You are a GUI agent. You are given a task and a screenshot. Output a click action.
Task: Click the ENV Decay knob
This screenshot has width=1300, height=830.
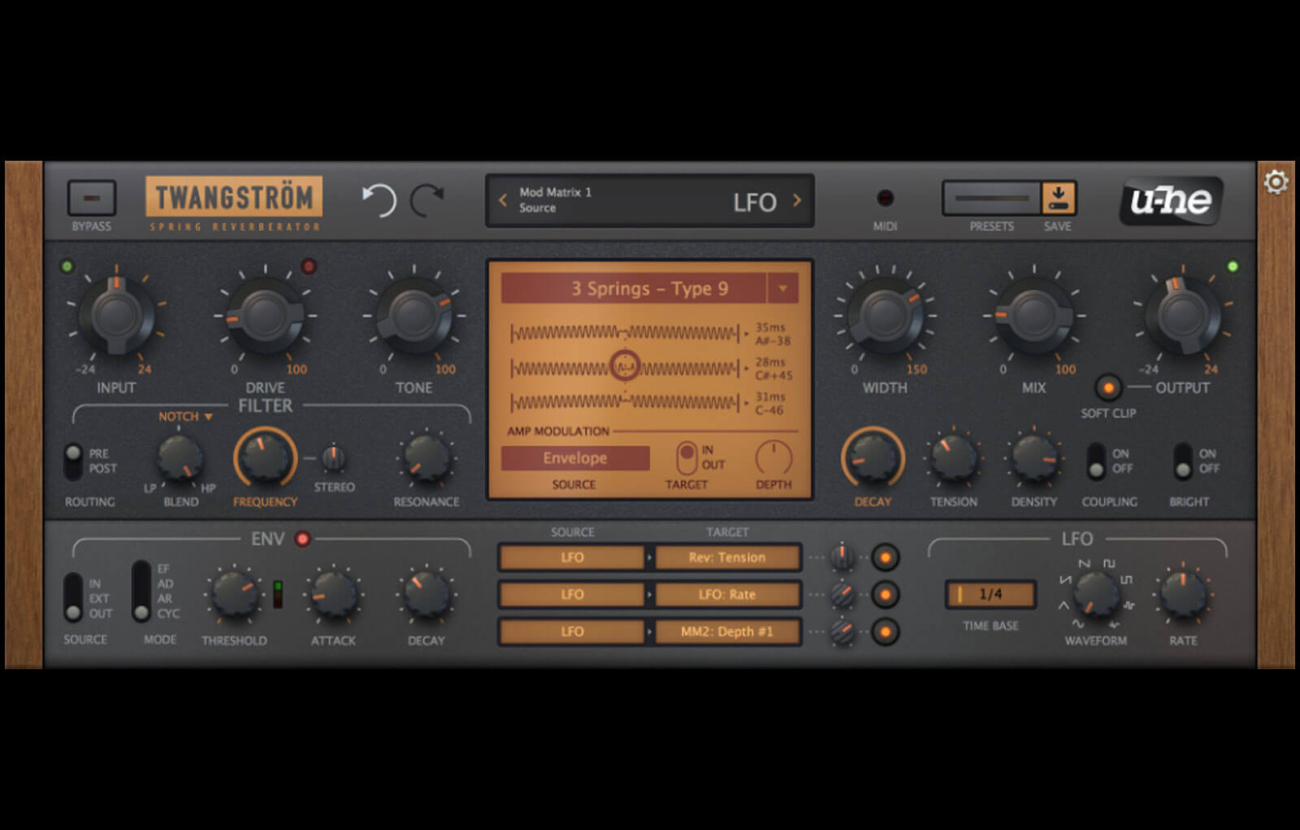click(x=426, y=594)
